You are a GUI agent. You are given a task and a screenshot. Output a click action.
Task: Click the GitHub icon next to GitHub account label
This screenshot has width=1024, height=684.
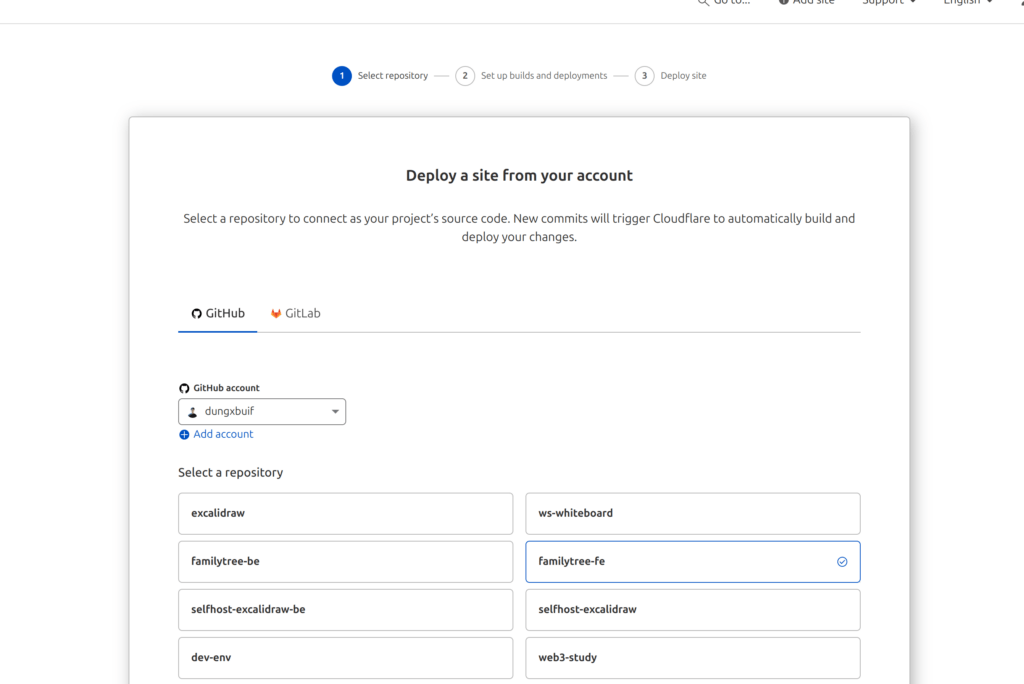click(x=184, y=388)
